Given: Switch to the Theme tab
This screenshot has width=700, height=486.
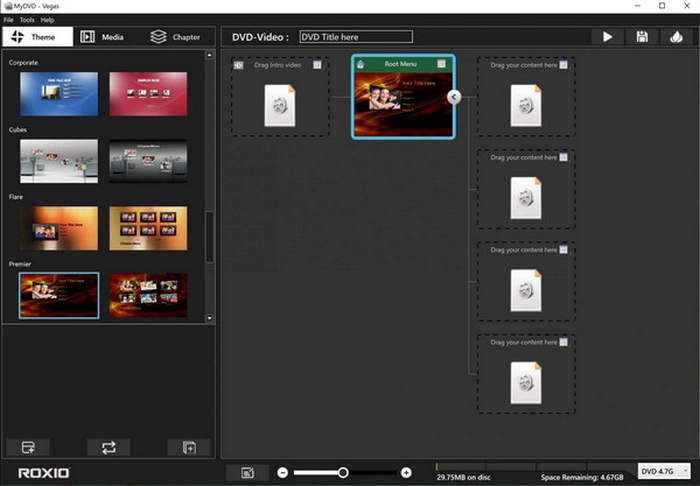Looking at the screenshot, I should click(38, 37).
